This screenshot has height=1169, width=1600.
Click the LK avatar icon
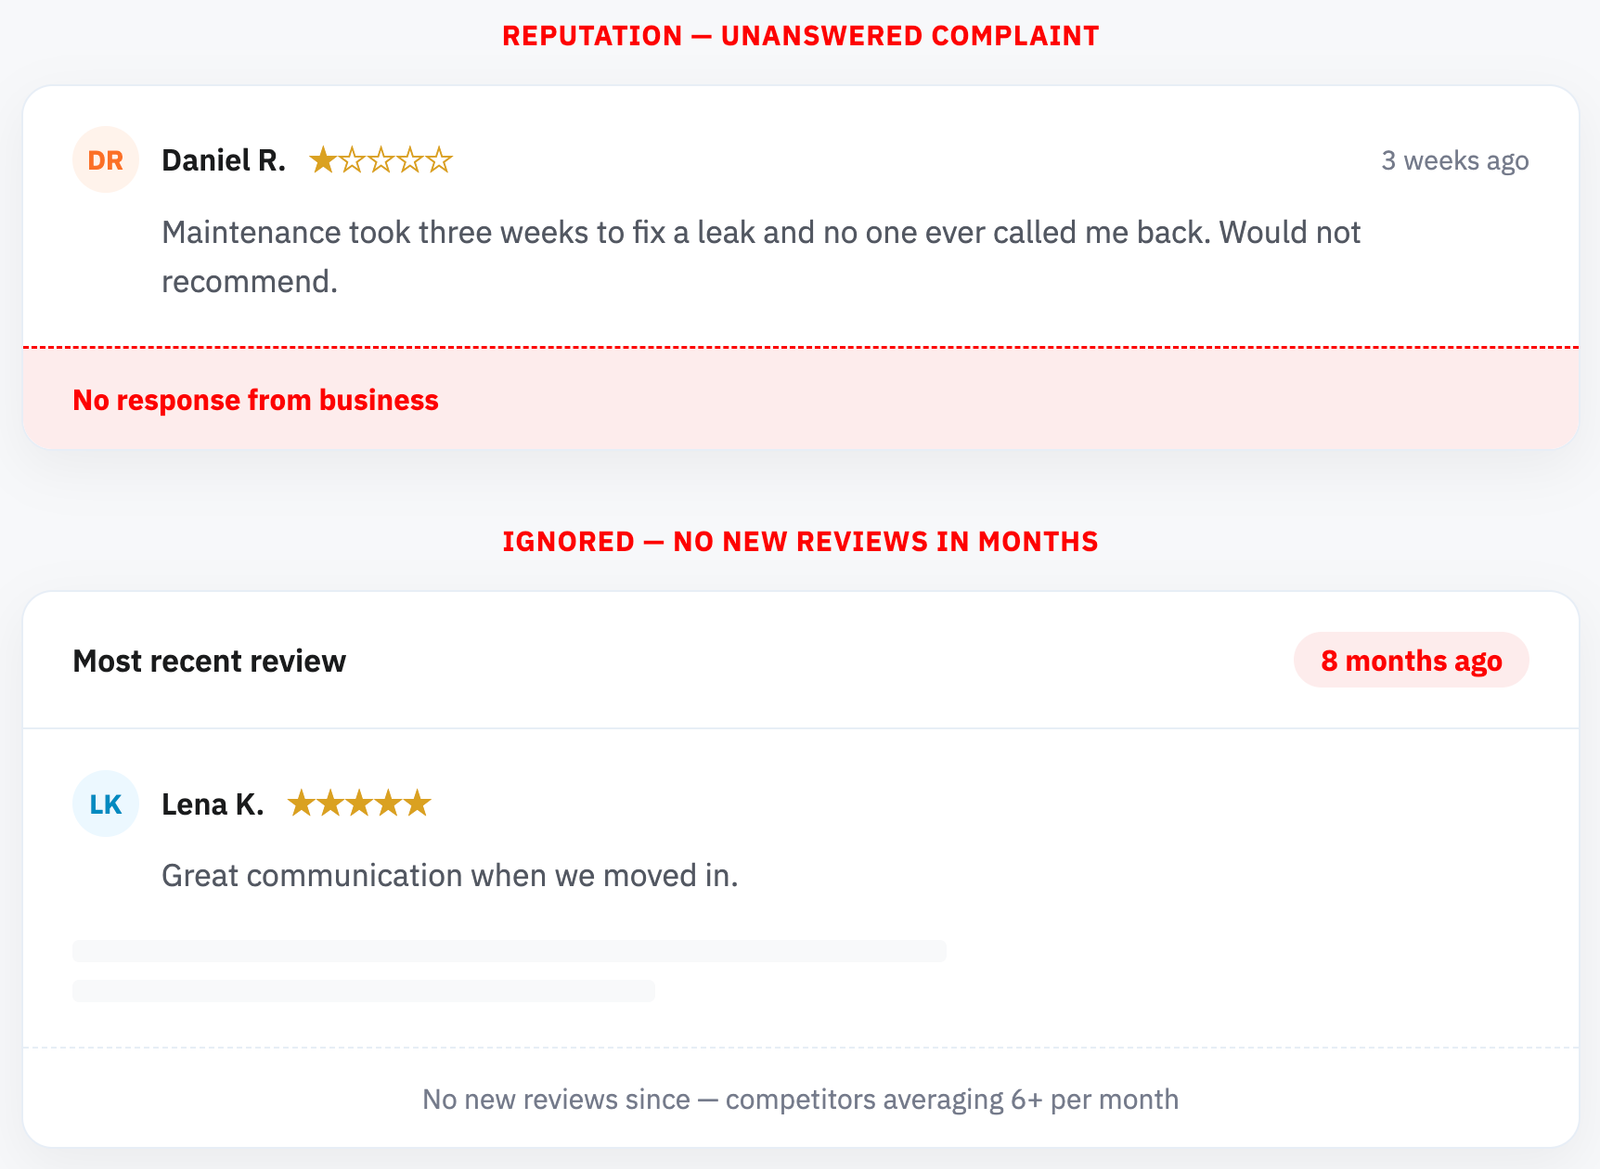coord(106,804)
